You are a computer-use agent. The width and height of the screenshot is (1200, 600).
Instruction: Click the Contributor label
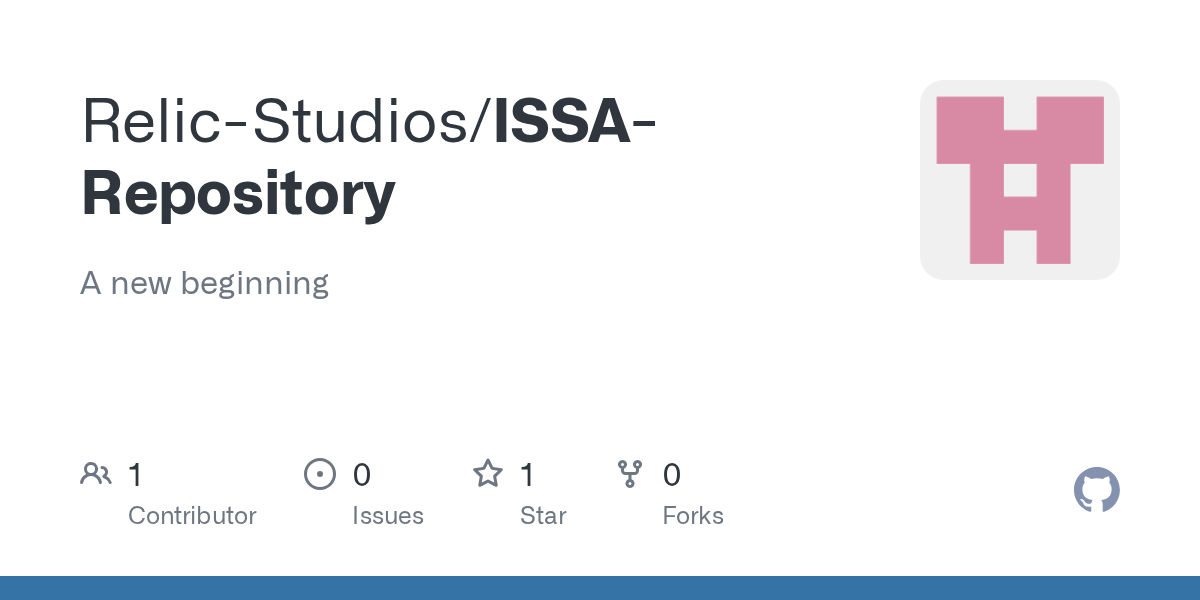pos(192,516)
